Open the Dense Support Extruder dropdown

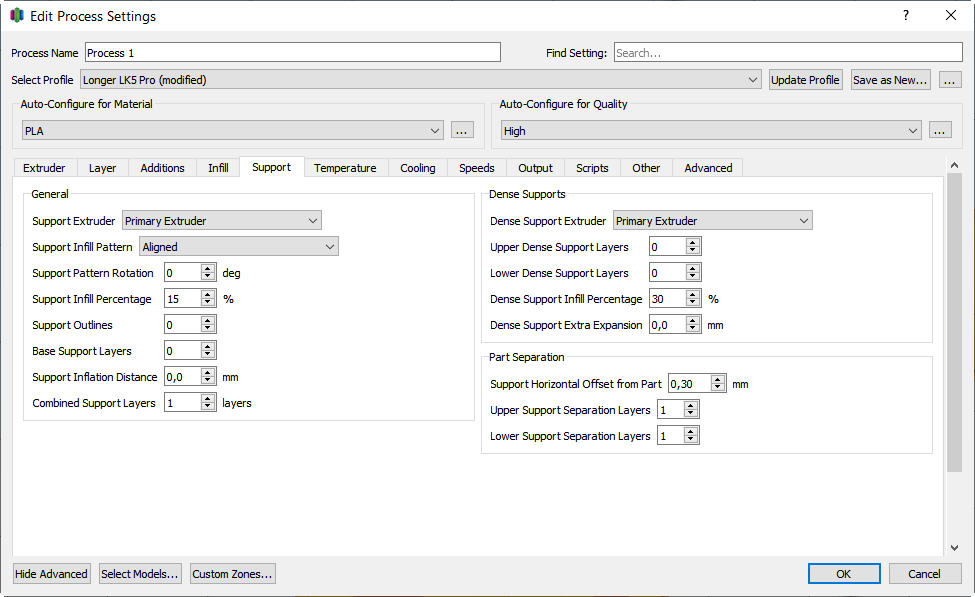pos(713,221)
